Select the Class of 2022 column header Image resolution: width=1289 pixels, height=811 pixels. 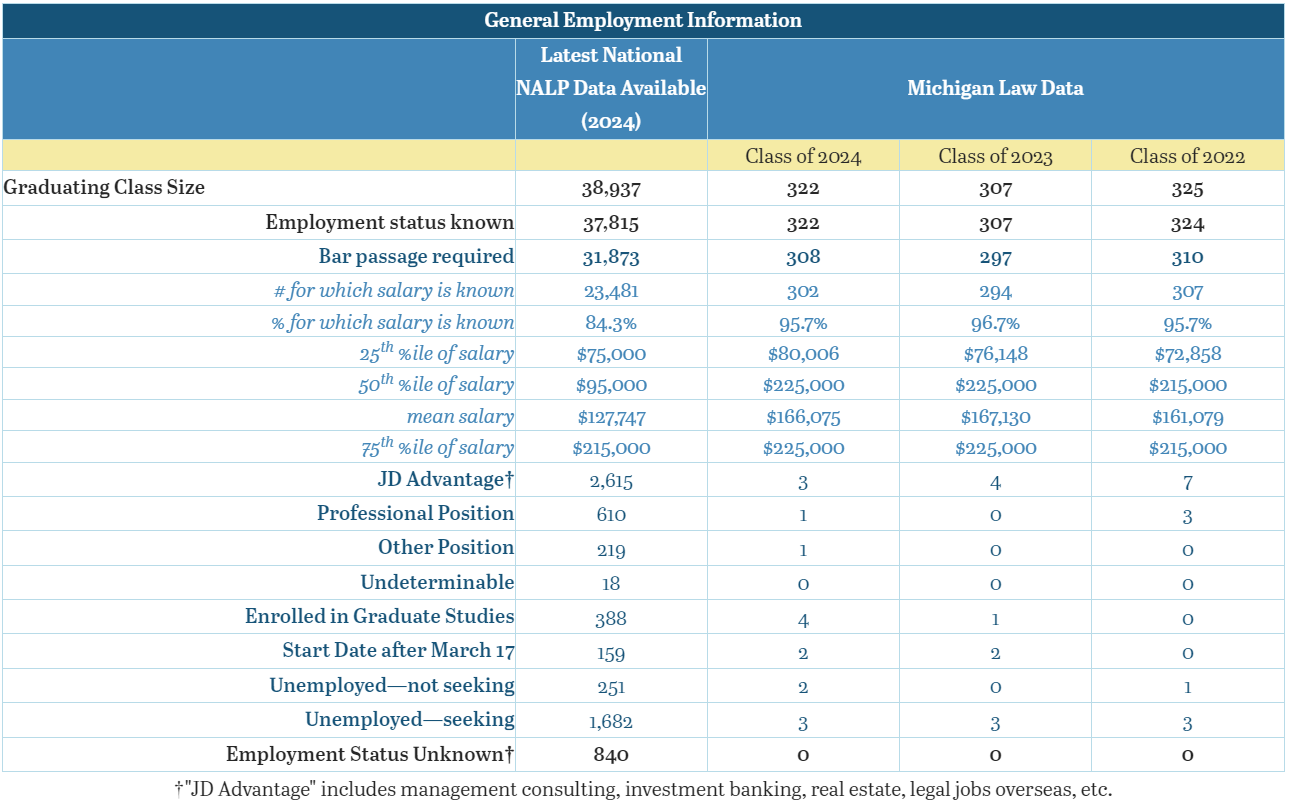1187,156
